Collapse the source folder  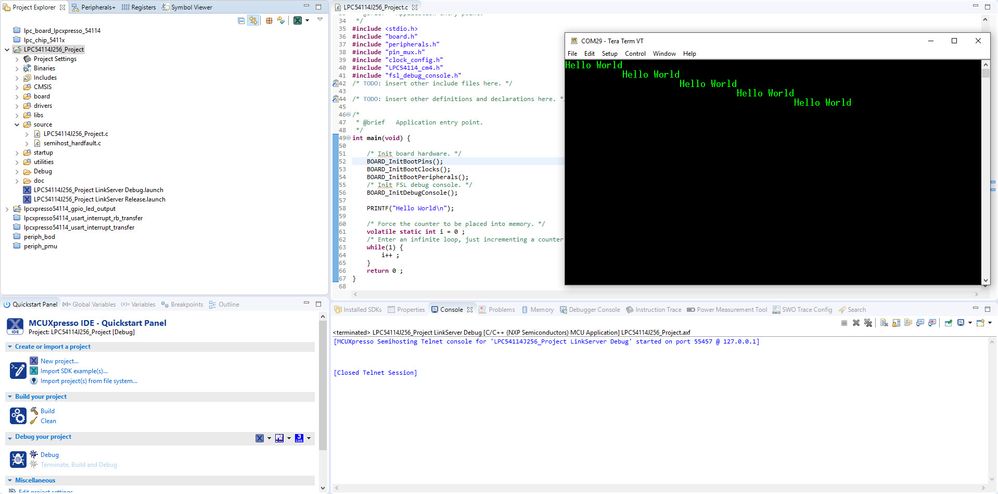[17, 124]
